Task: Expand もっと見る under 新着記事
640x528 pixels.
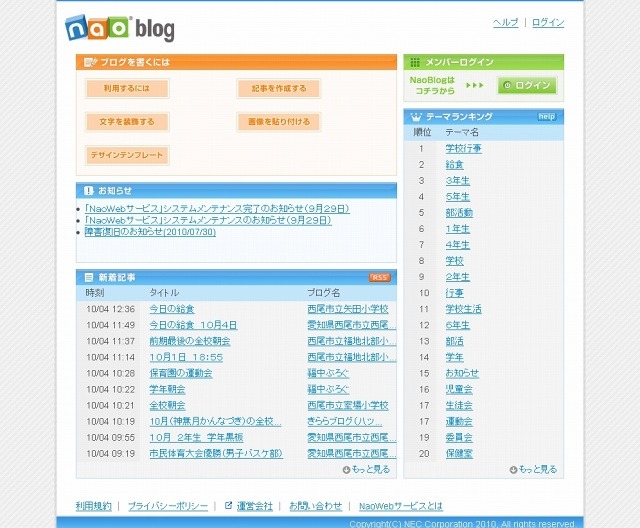Action: point(366,469)
